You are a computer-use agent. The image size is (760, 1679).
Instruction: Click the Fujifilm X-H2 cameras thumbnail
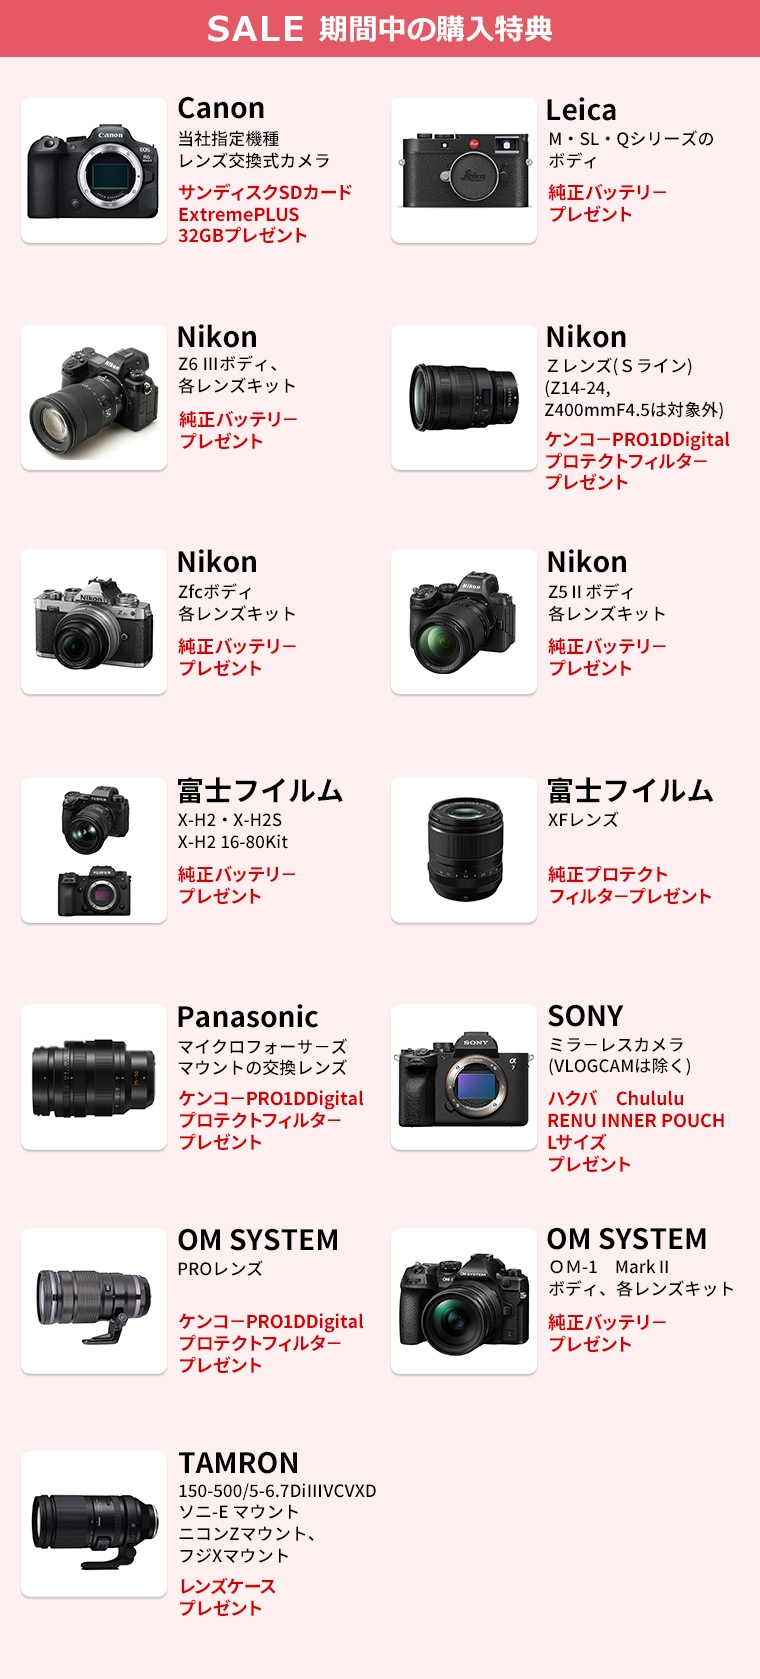click(x=94, y=850)
